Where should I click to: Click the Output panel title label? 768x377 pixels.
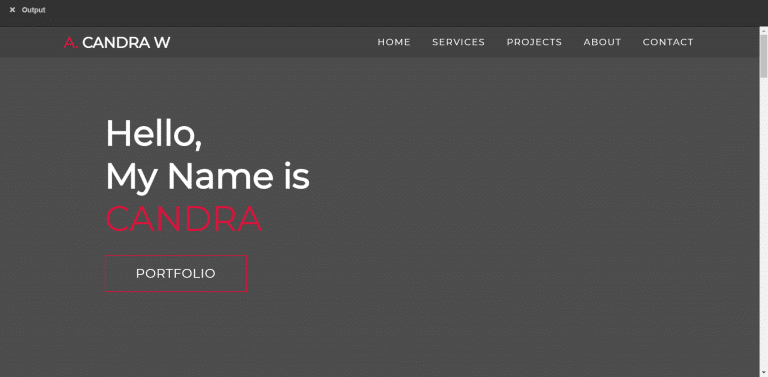pos(33,10)
